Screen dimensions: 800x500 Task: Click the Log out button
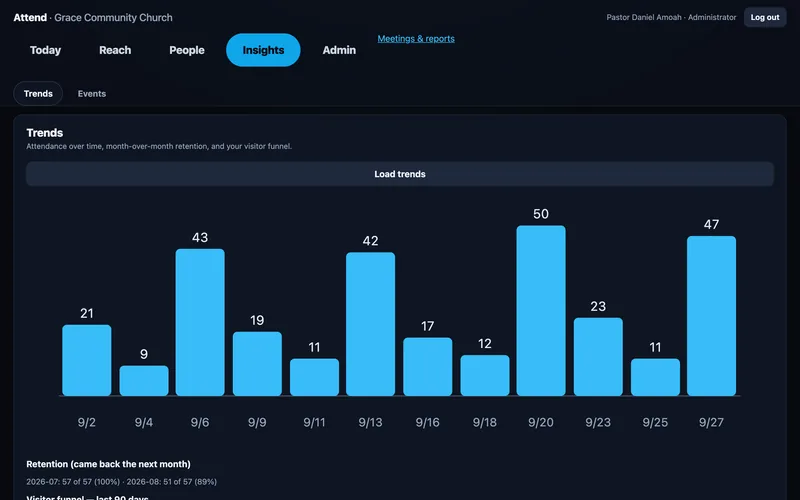coord(765,17)
